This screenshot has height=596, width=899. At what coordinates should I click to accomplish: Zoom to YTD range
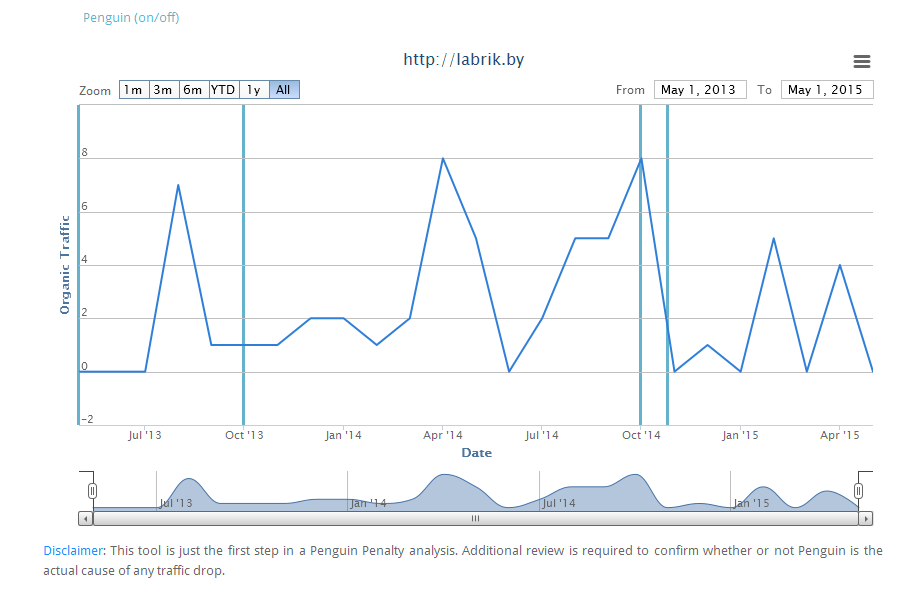point(223,90)
